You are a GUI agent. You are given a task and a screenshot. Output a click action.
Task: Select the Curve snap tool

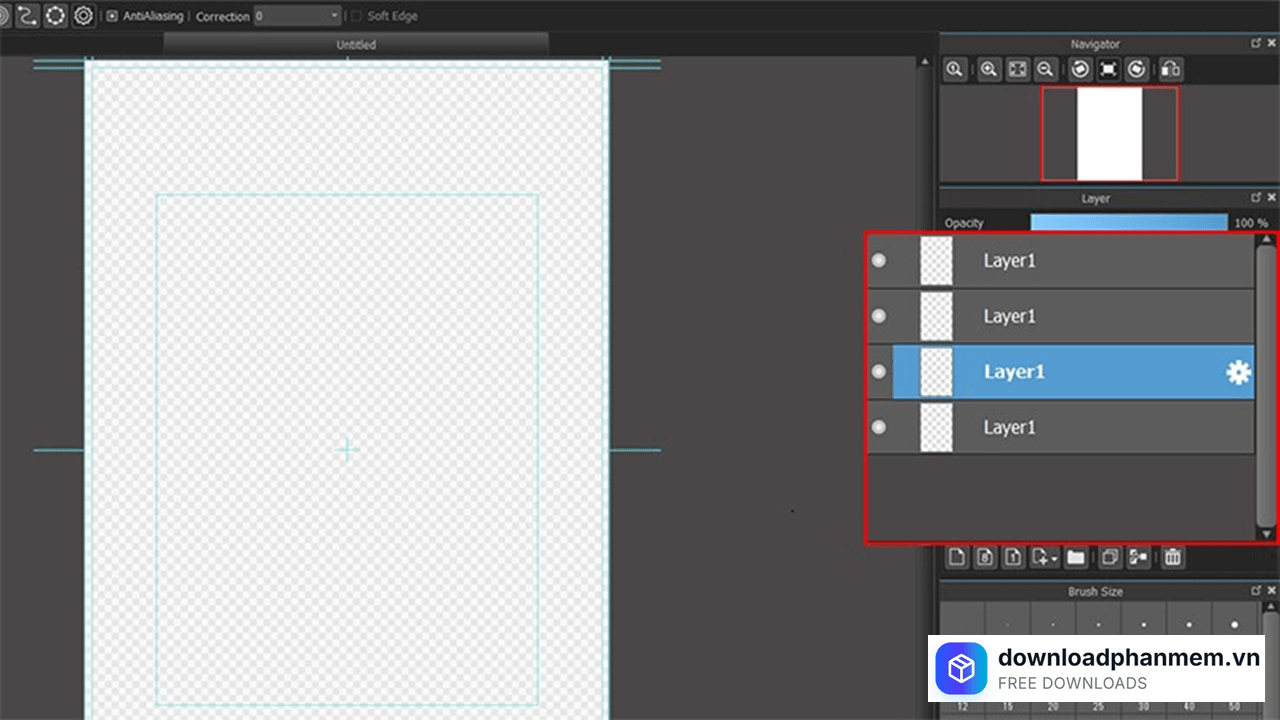tap(27, 16)
